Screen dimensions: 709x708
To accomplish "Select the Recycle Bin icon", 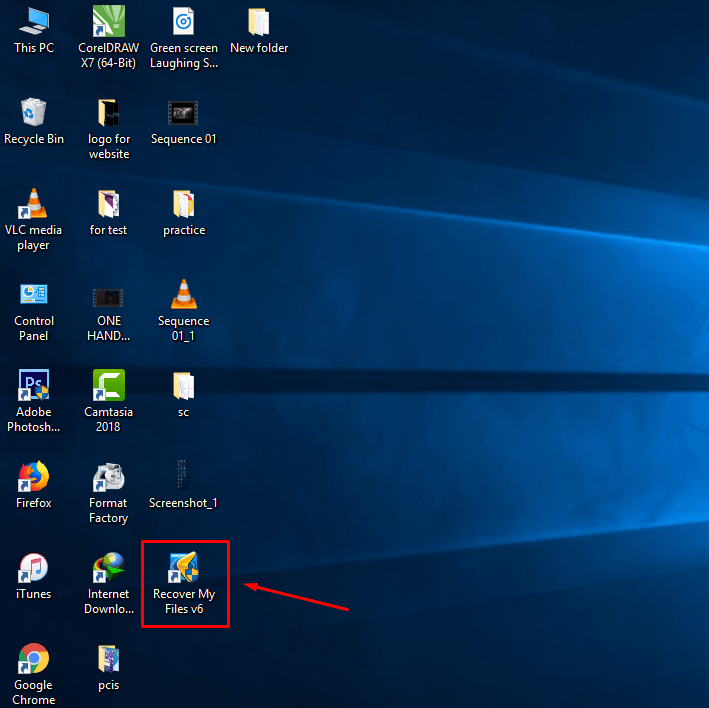I will click(x=34, y=113).
